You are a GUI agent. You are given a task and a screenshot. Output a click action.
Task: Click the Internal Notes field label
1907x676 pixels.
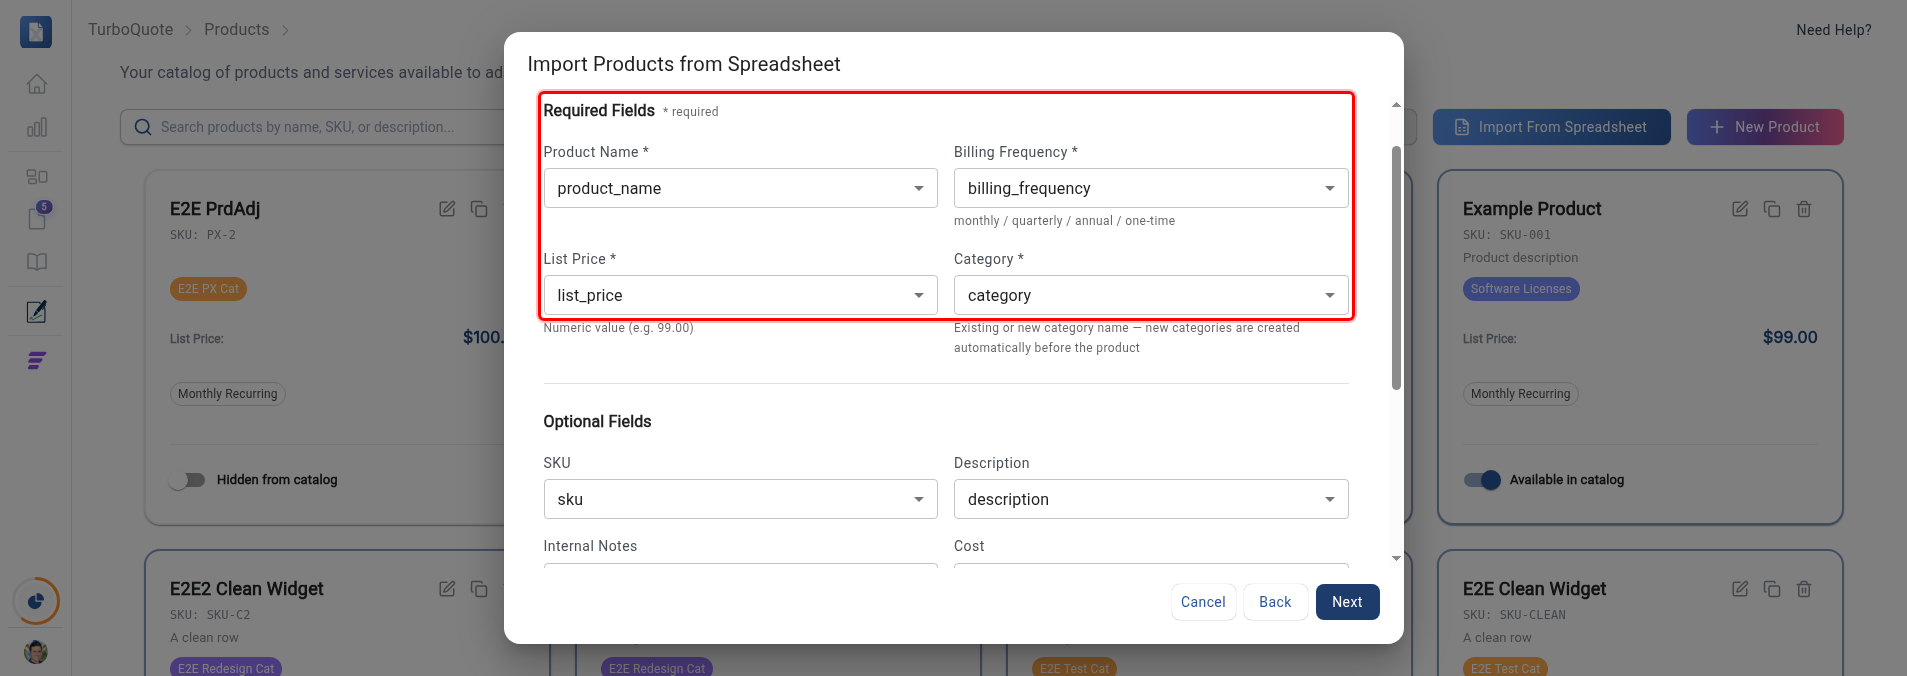(x=590, y=546)
